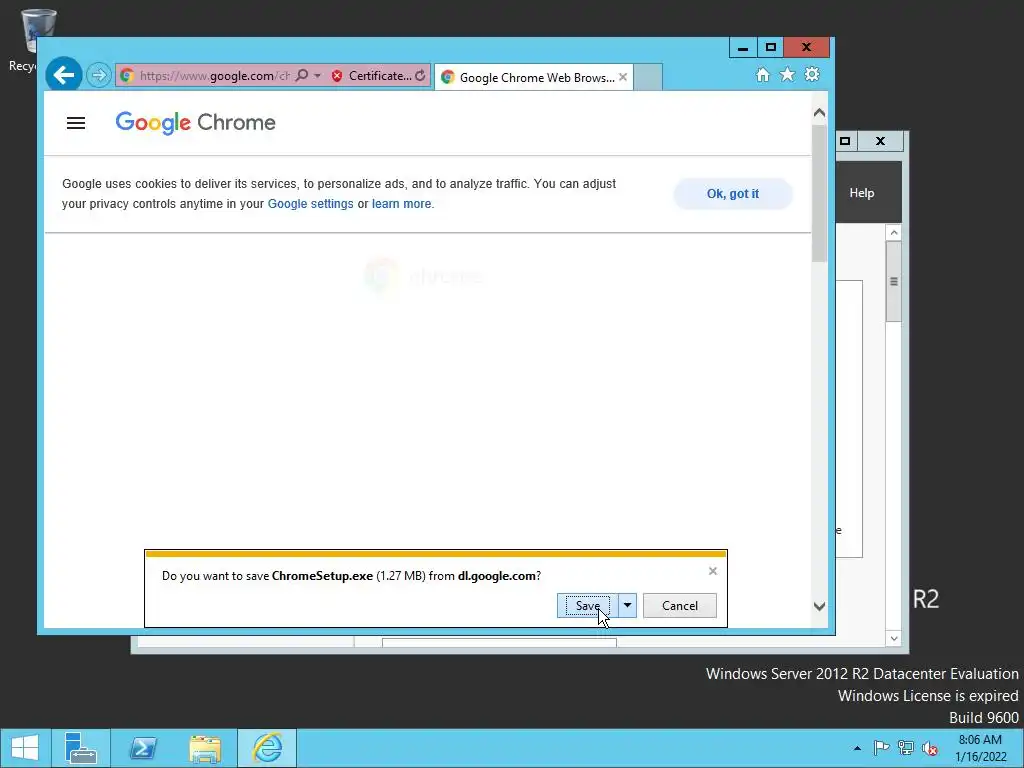
Task: Maximize the Internet Explorer window
Action: click(x=771, y=48)
